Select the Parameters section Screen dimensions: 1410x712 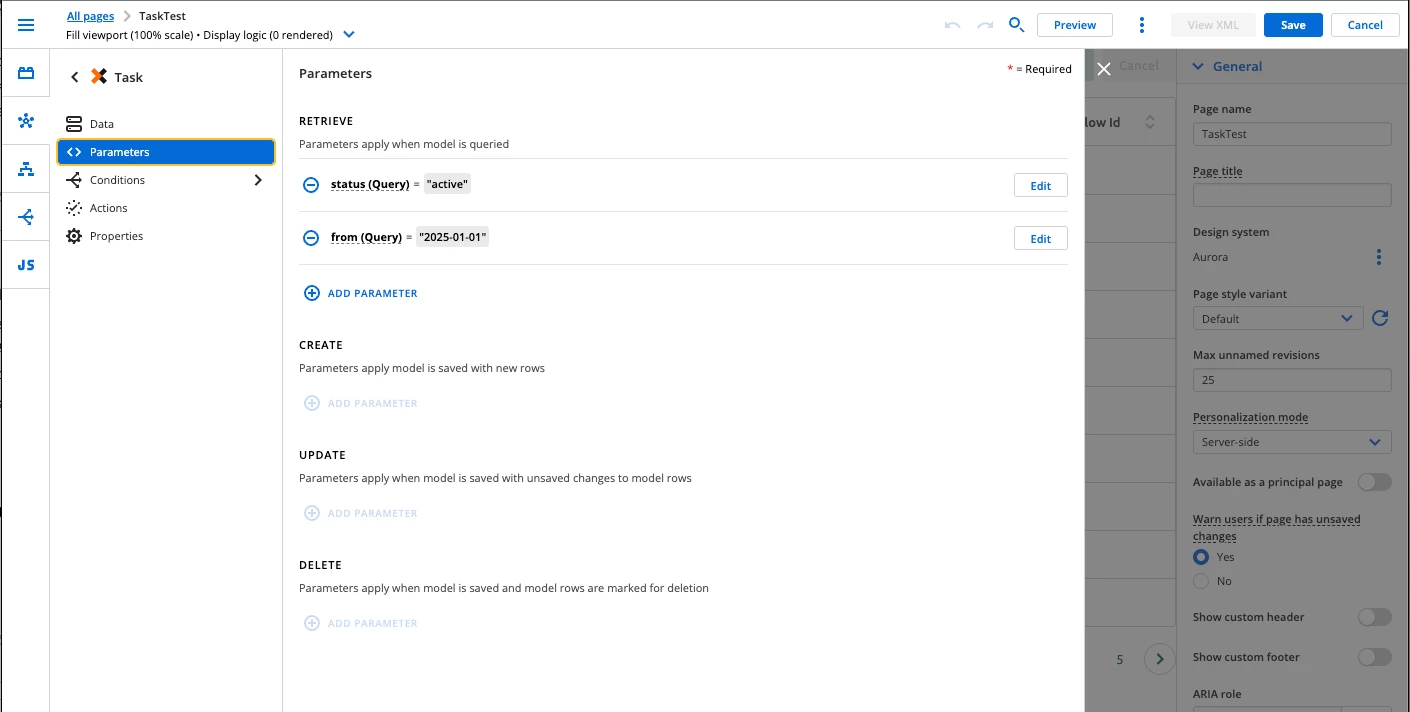(x=166, y=152)
